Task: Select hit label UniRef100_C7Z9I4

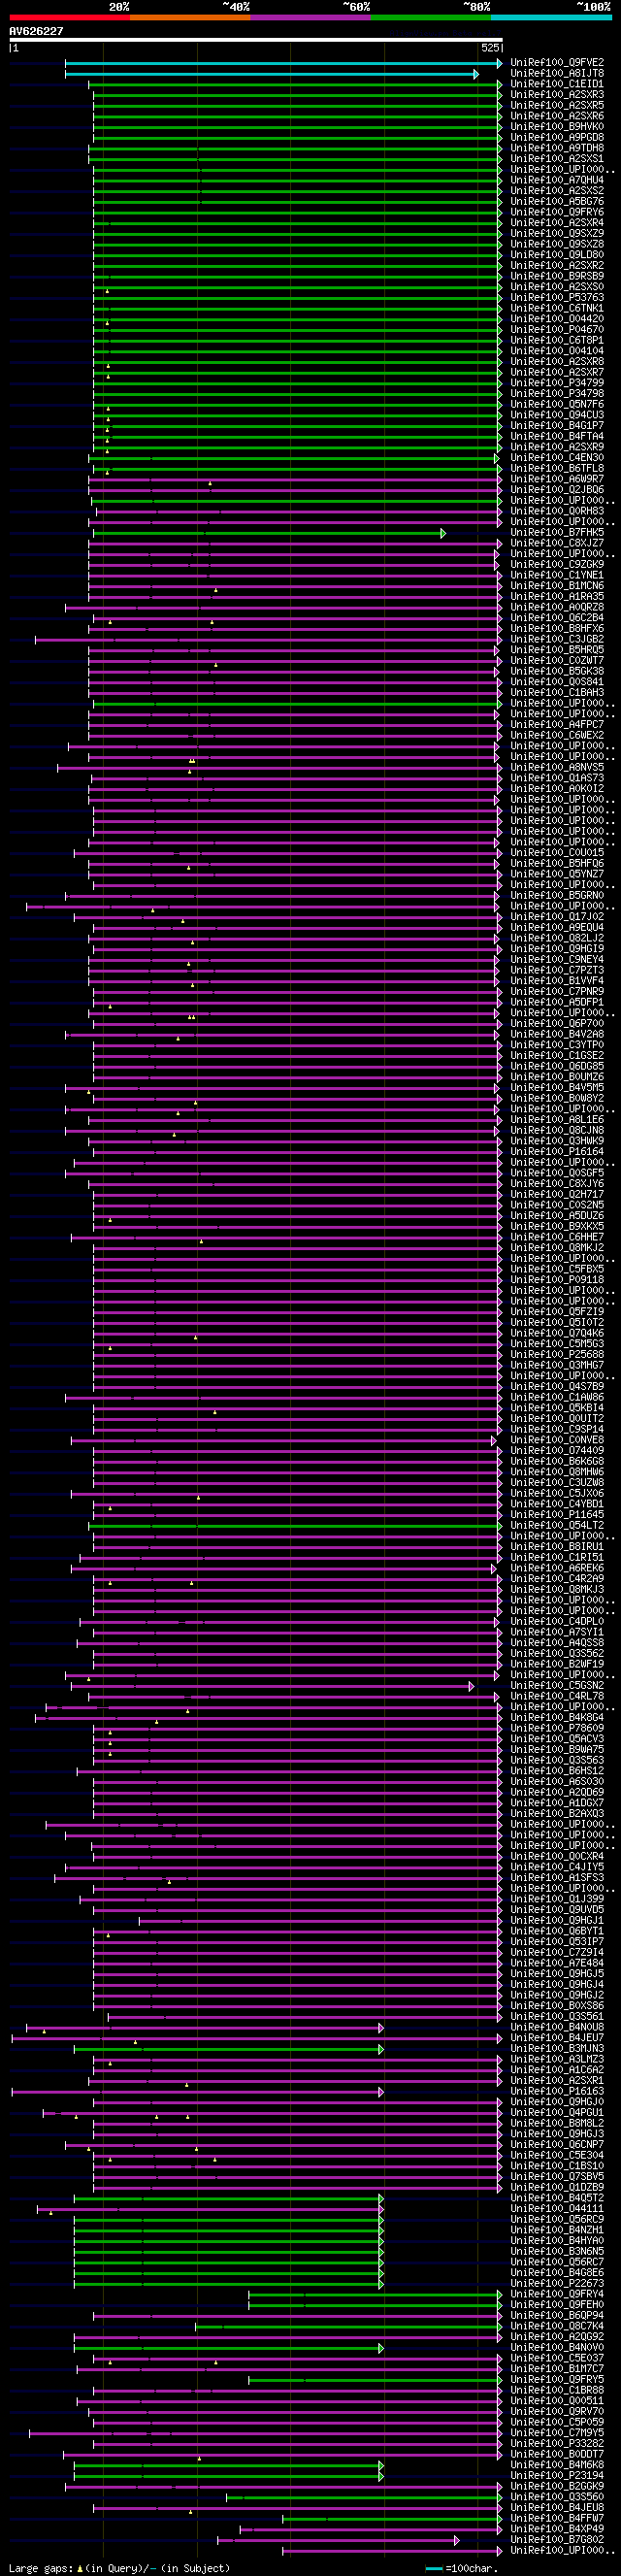Action: point(557,1952)
